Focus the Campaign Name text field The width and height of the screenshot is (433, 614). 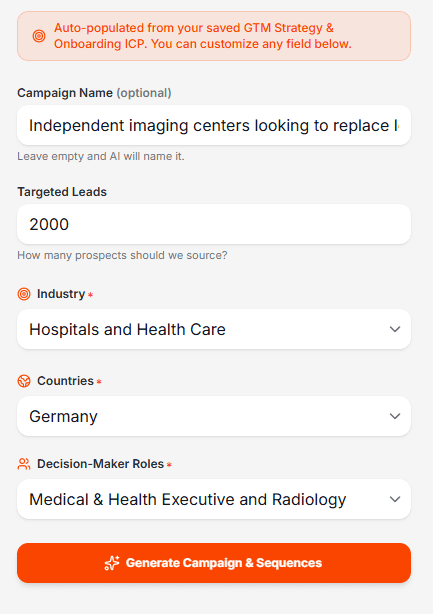[214, 125]
